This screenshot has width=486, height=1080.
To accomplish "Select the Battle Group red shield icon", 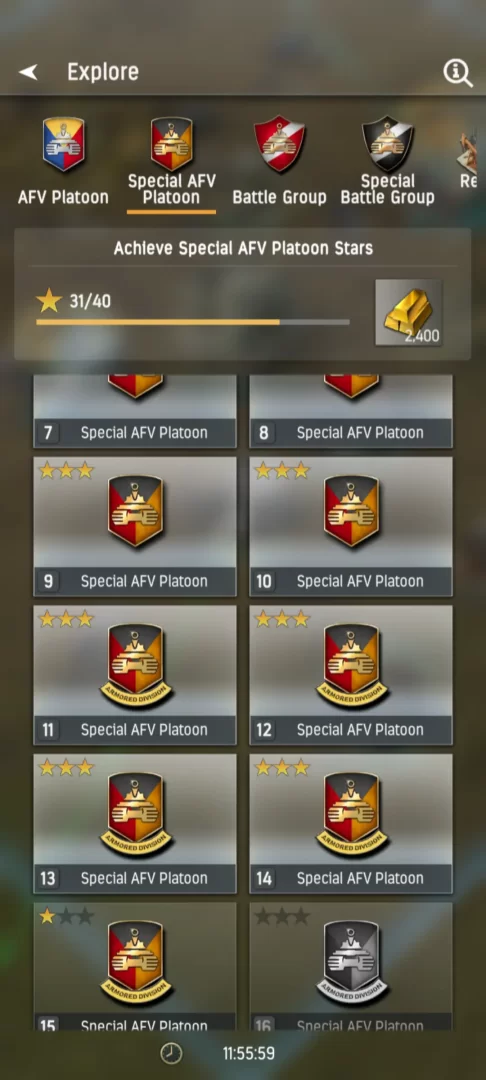I will [x=279, y=144].
